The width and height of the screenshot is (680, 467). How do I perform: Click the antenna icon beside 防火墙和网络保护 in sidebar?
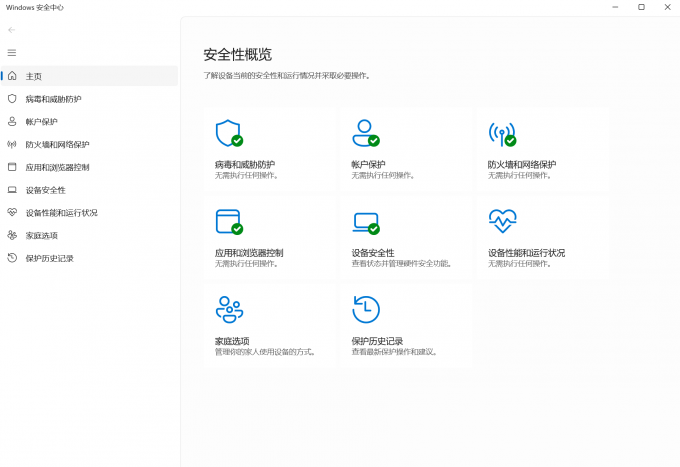click(12, 144)
